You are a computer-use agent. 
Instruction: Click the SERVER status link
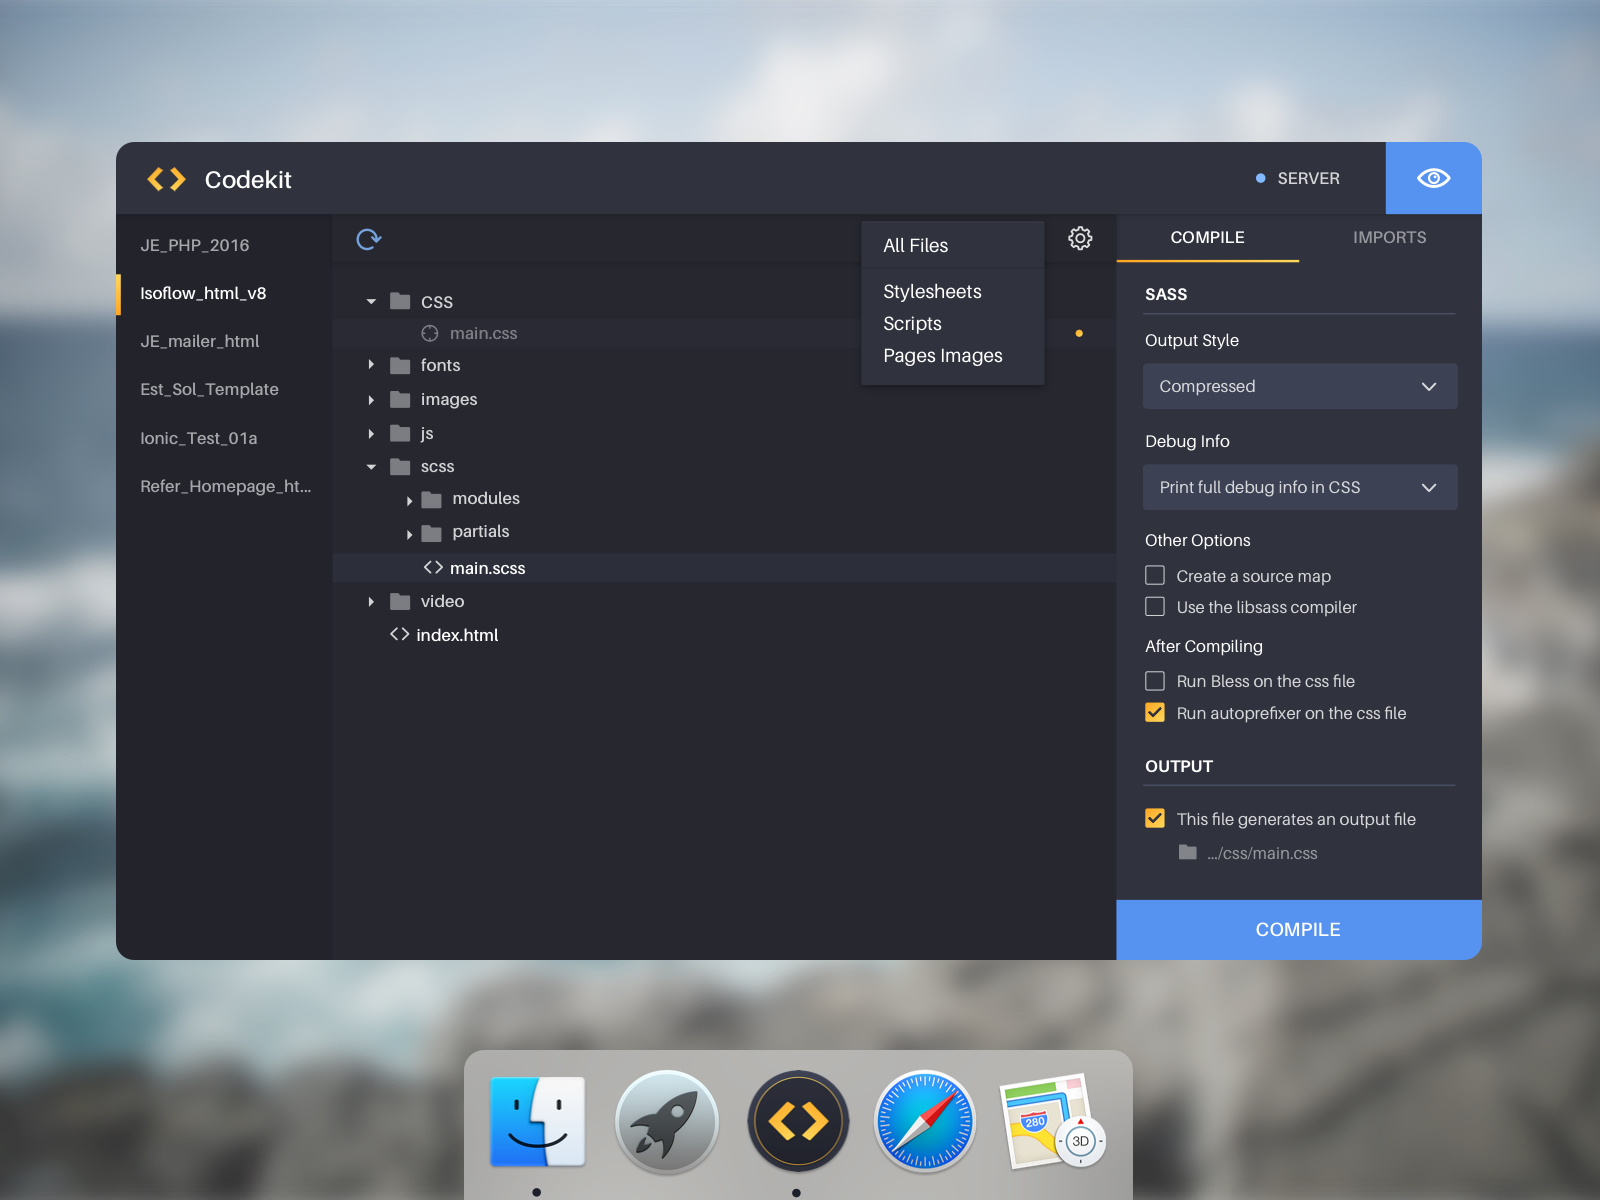point(1307,179)
